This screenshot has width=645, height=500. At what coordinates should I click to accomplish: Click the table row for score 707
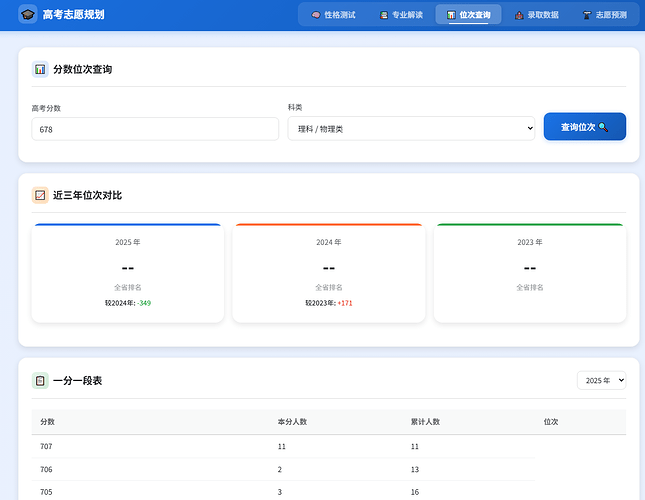click(283, 446)
